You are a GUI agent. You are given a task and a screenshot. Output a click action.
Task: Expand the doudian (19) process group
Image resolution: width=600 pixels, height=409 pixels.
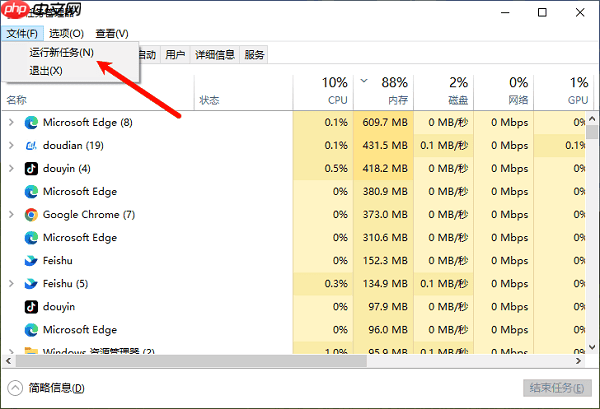[x=11, y=145]
